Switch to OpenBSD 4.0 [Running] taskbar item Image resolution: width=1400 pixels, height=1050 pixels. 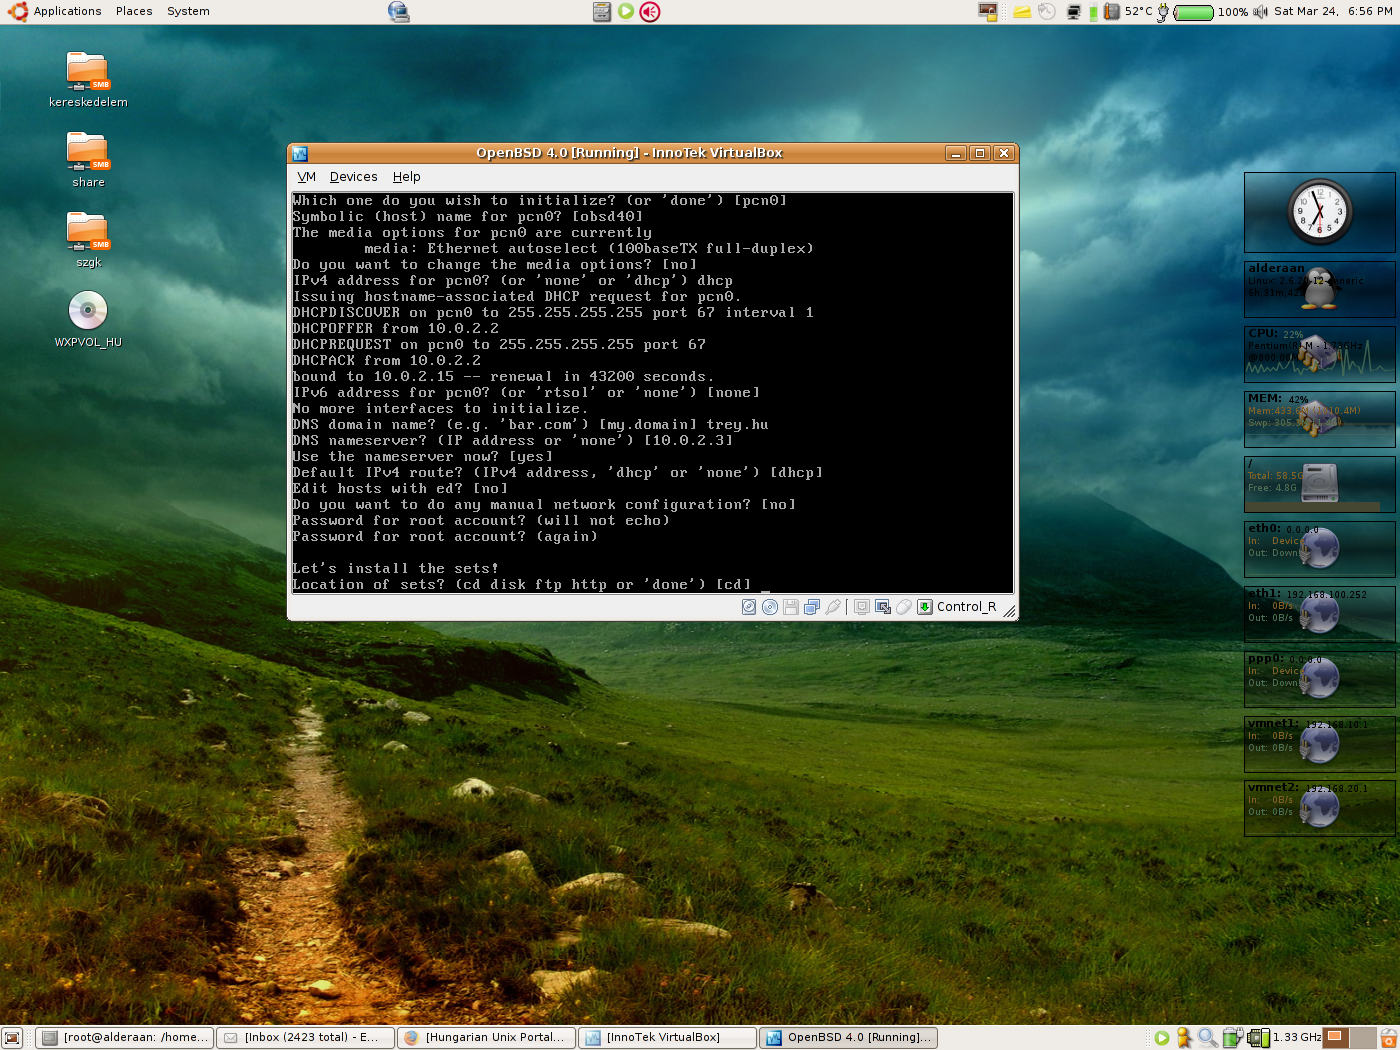848,1038
